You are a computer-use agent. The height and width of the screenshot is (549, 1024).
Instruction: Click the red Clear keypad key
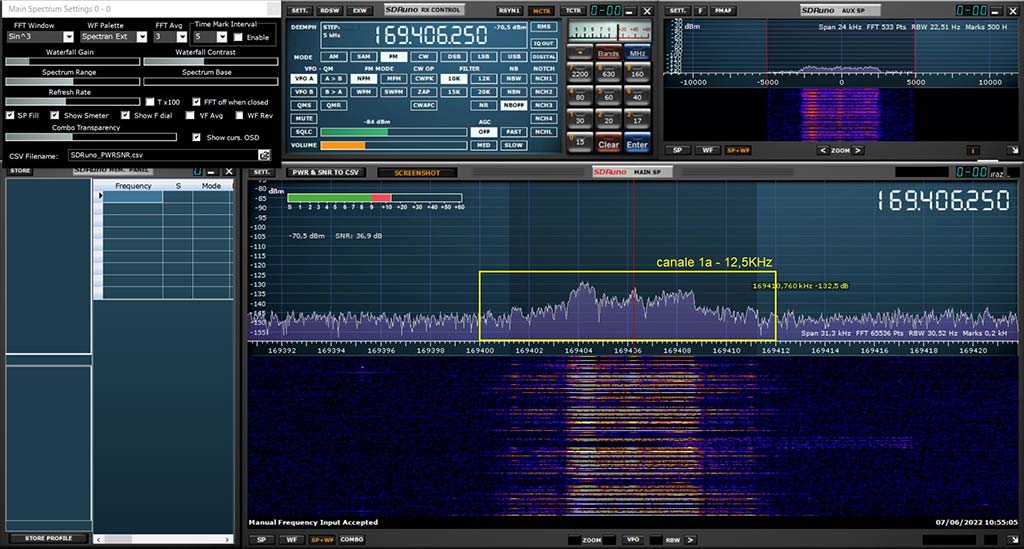pos(609,143)
